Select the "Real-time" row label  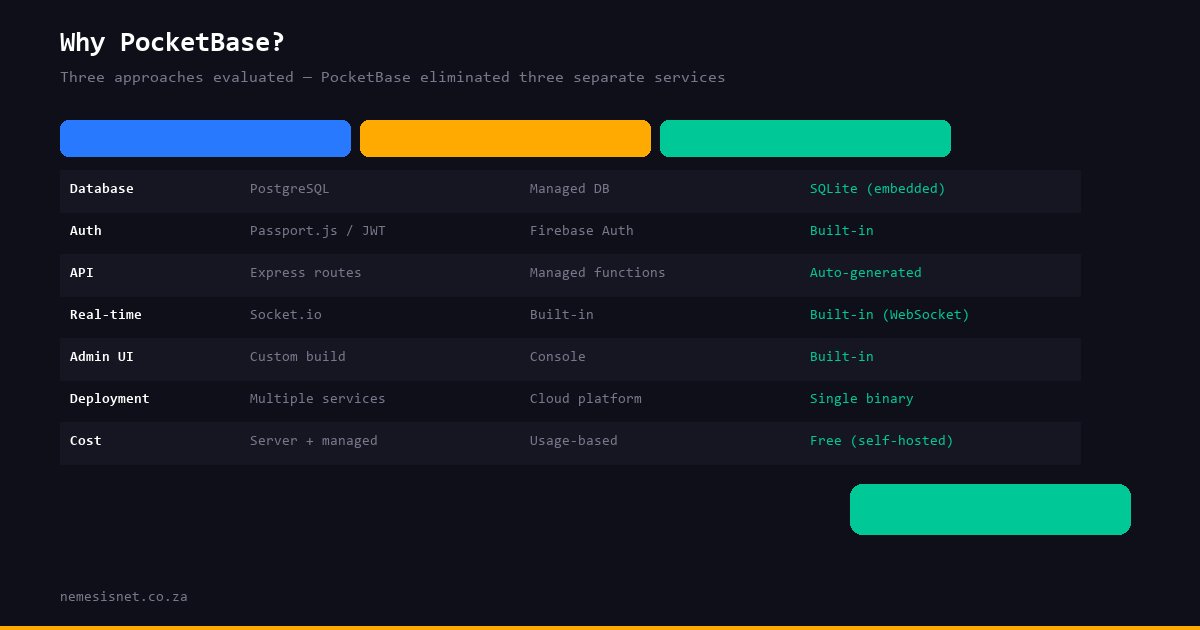106,314
